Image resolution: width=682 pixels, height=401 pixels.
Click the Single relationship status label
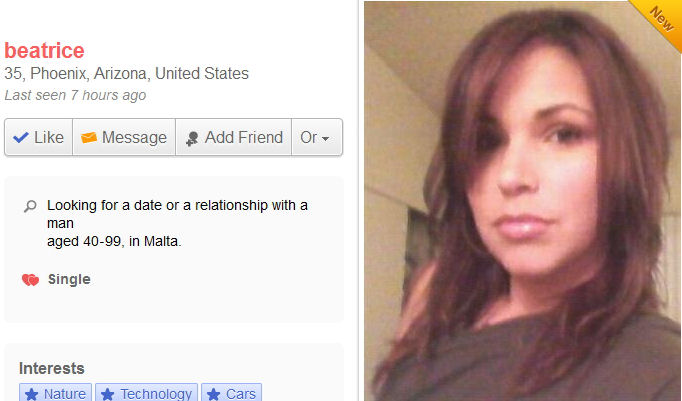pos(69,279)
